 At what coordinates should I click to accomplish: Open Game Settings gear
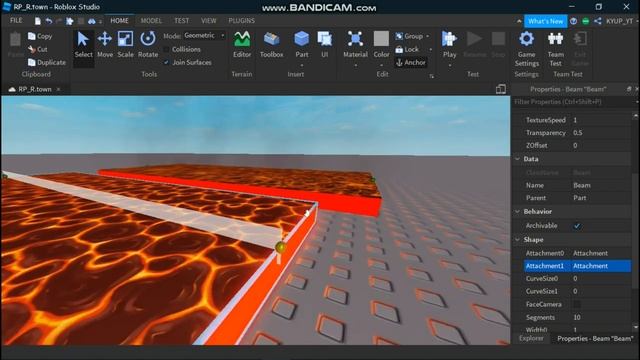(x=527, y=40)
